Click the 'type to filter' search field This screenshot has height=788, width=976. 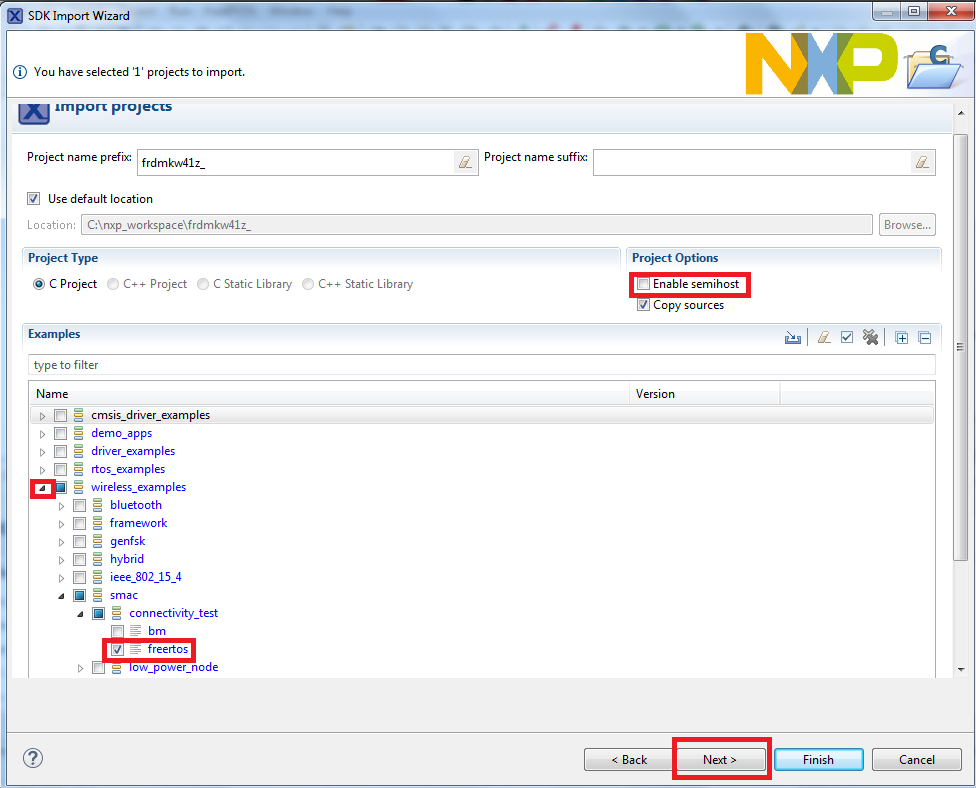(x=480, y=365)
